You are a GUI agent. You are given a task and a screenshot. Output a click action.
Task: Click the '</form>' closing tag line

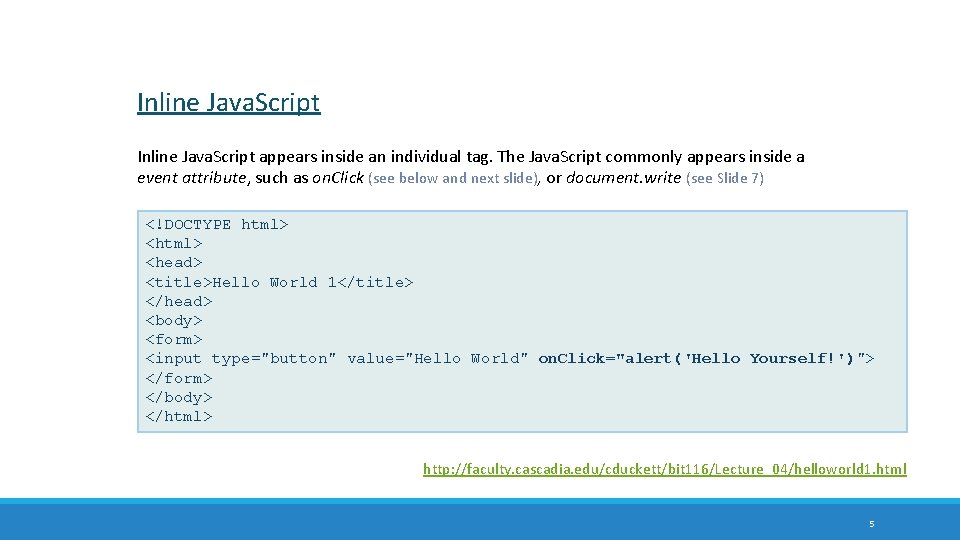tap(179, 378)
